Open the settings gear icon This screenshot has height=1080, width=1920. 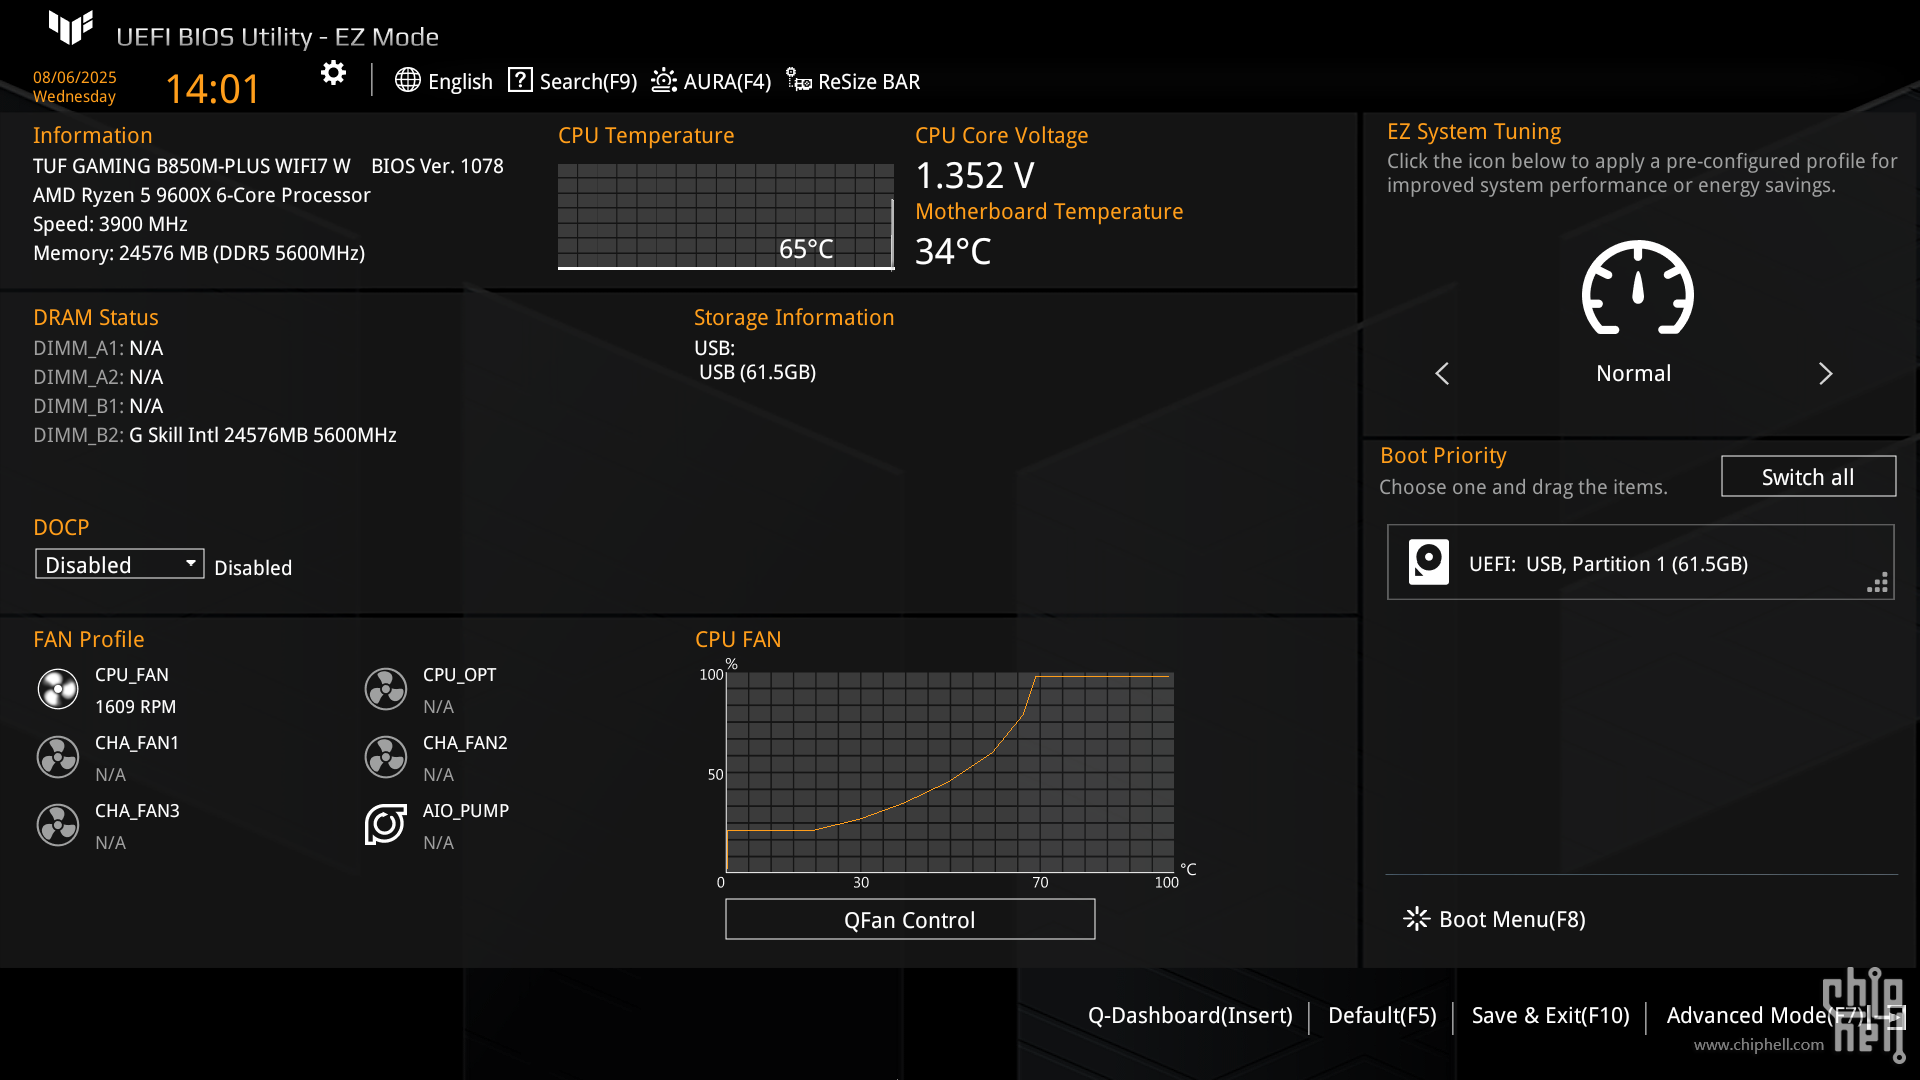(333, 73)
